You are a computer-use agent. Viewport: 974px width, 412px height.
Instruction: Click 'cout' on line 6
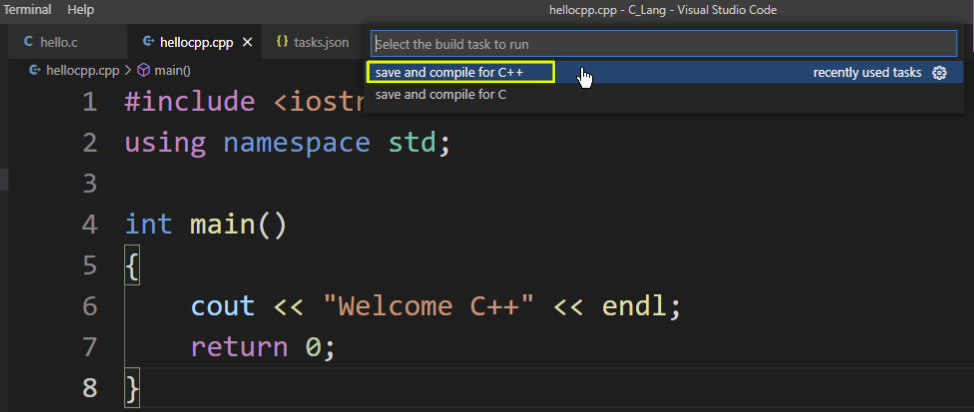point(222,306)
